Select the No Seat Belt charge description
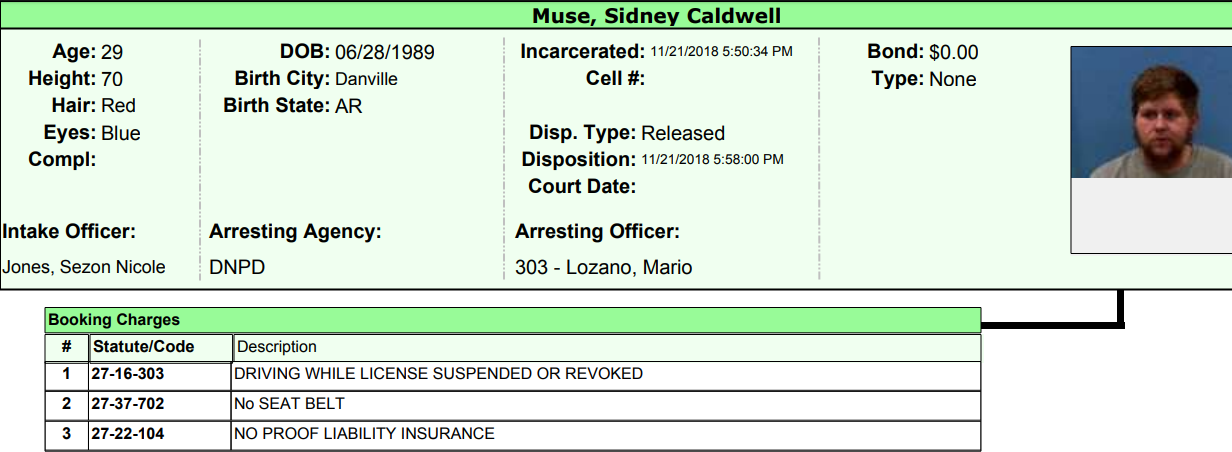This screenshot has height=452, width=1232. point(289,404)
